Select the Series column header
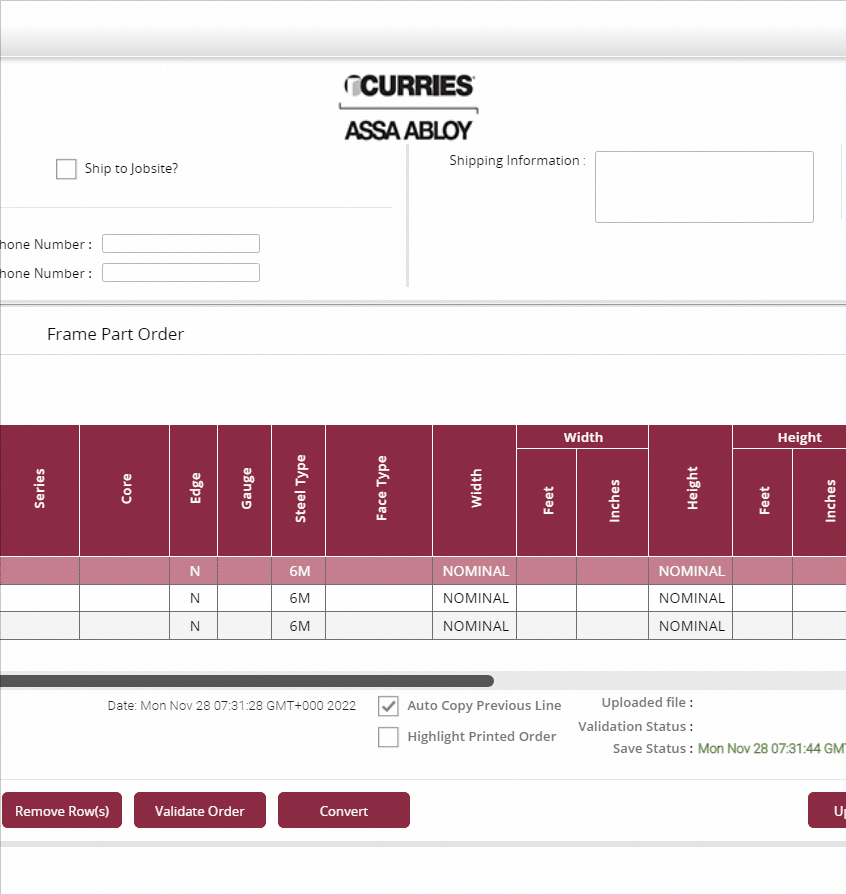This screenshot has height=894, width=846. tap(40, 490)
